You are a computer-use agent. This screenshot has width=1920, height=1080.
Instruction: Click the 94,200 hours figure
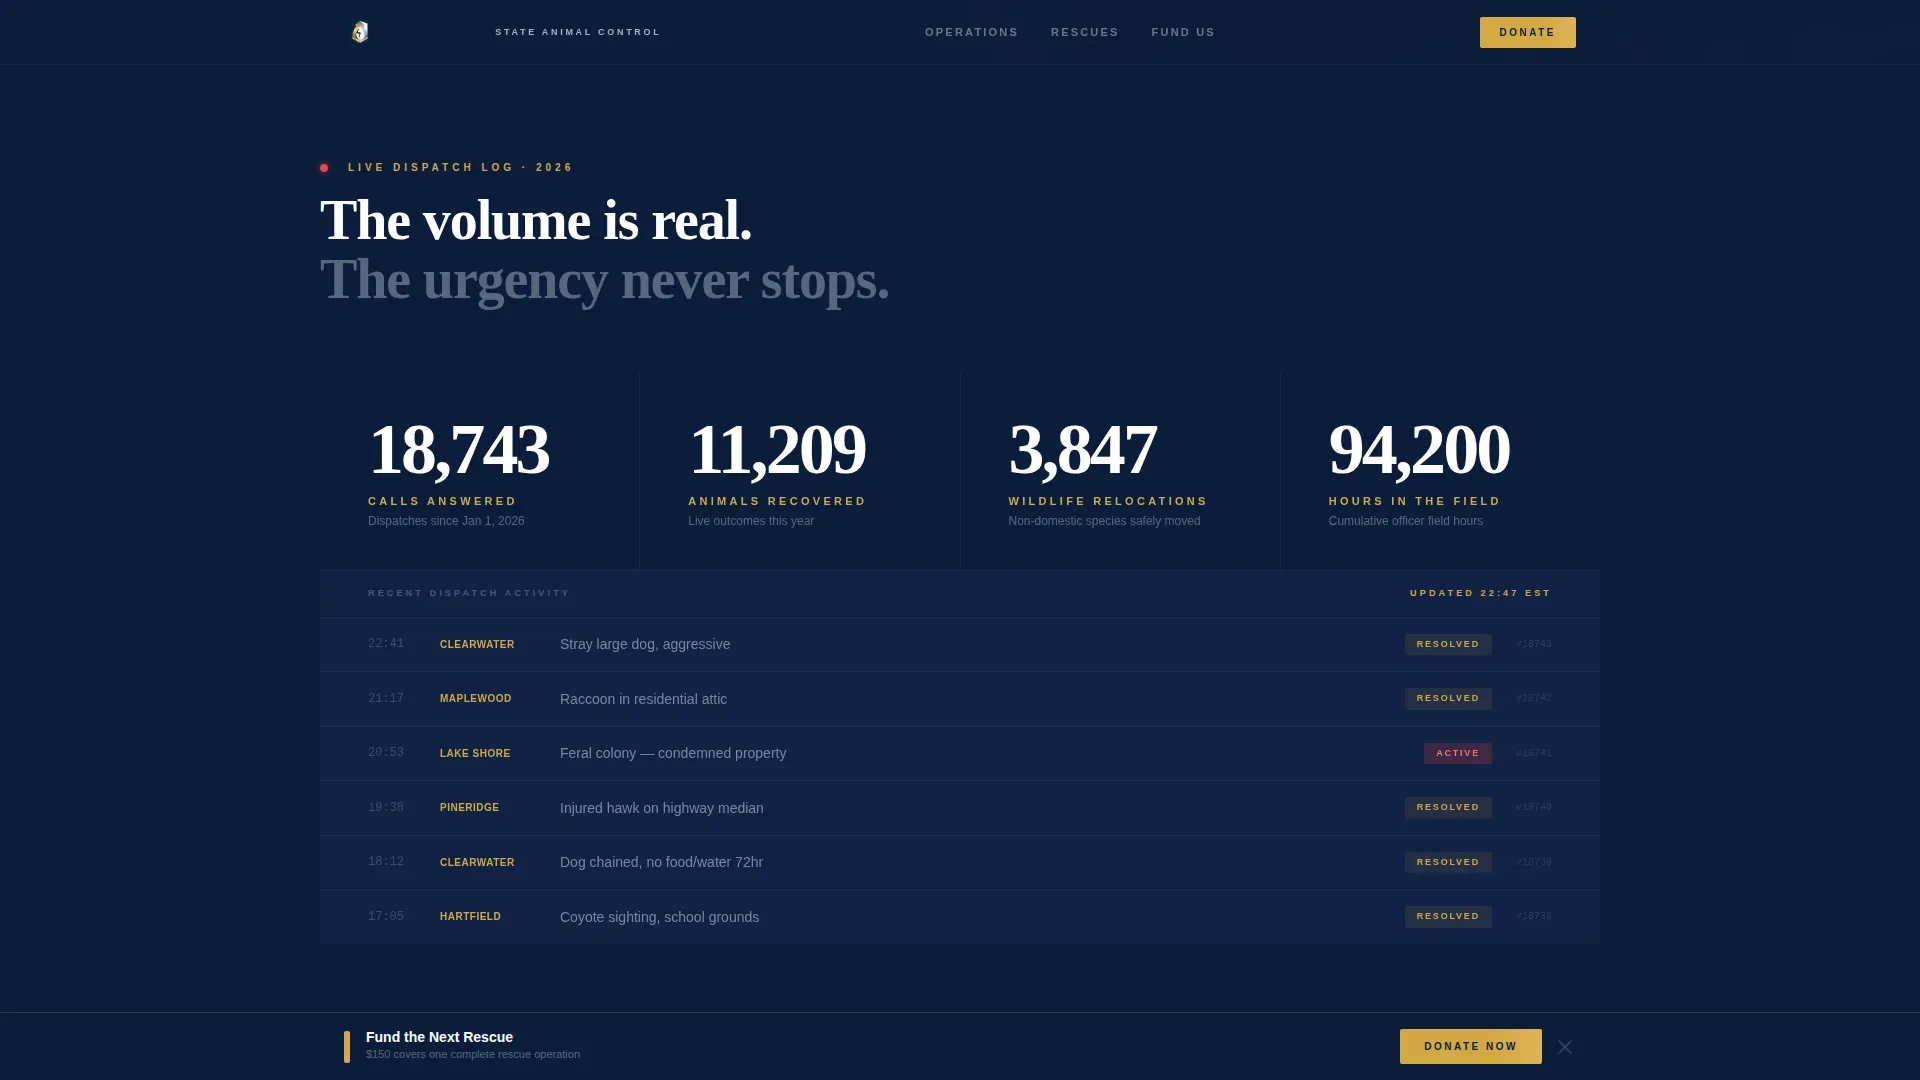pyautogui.click(x=1419, y=449)
